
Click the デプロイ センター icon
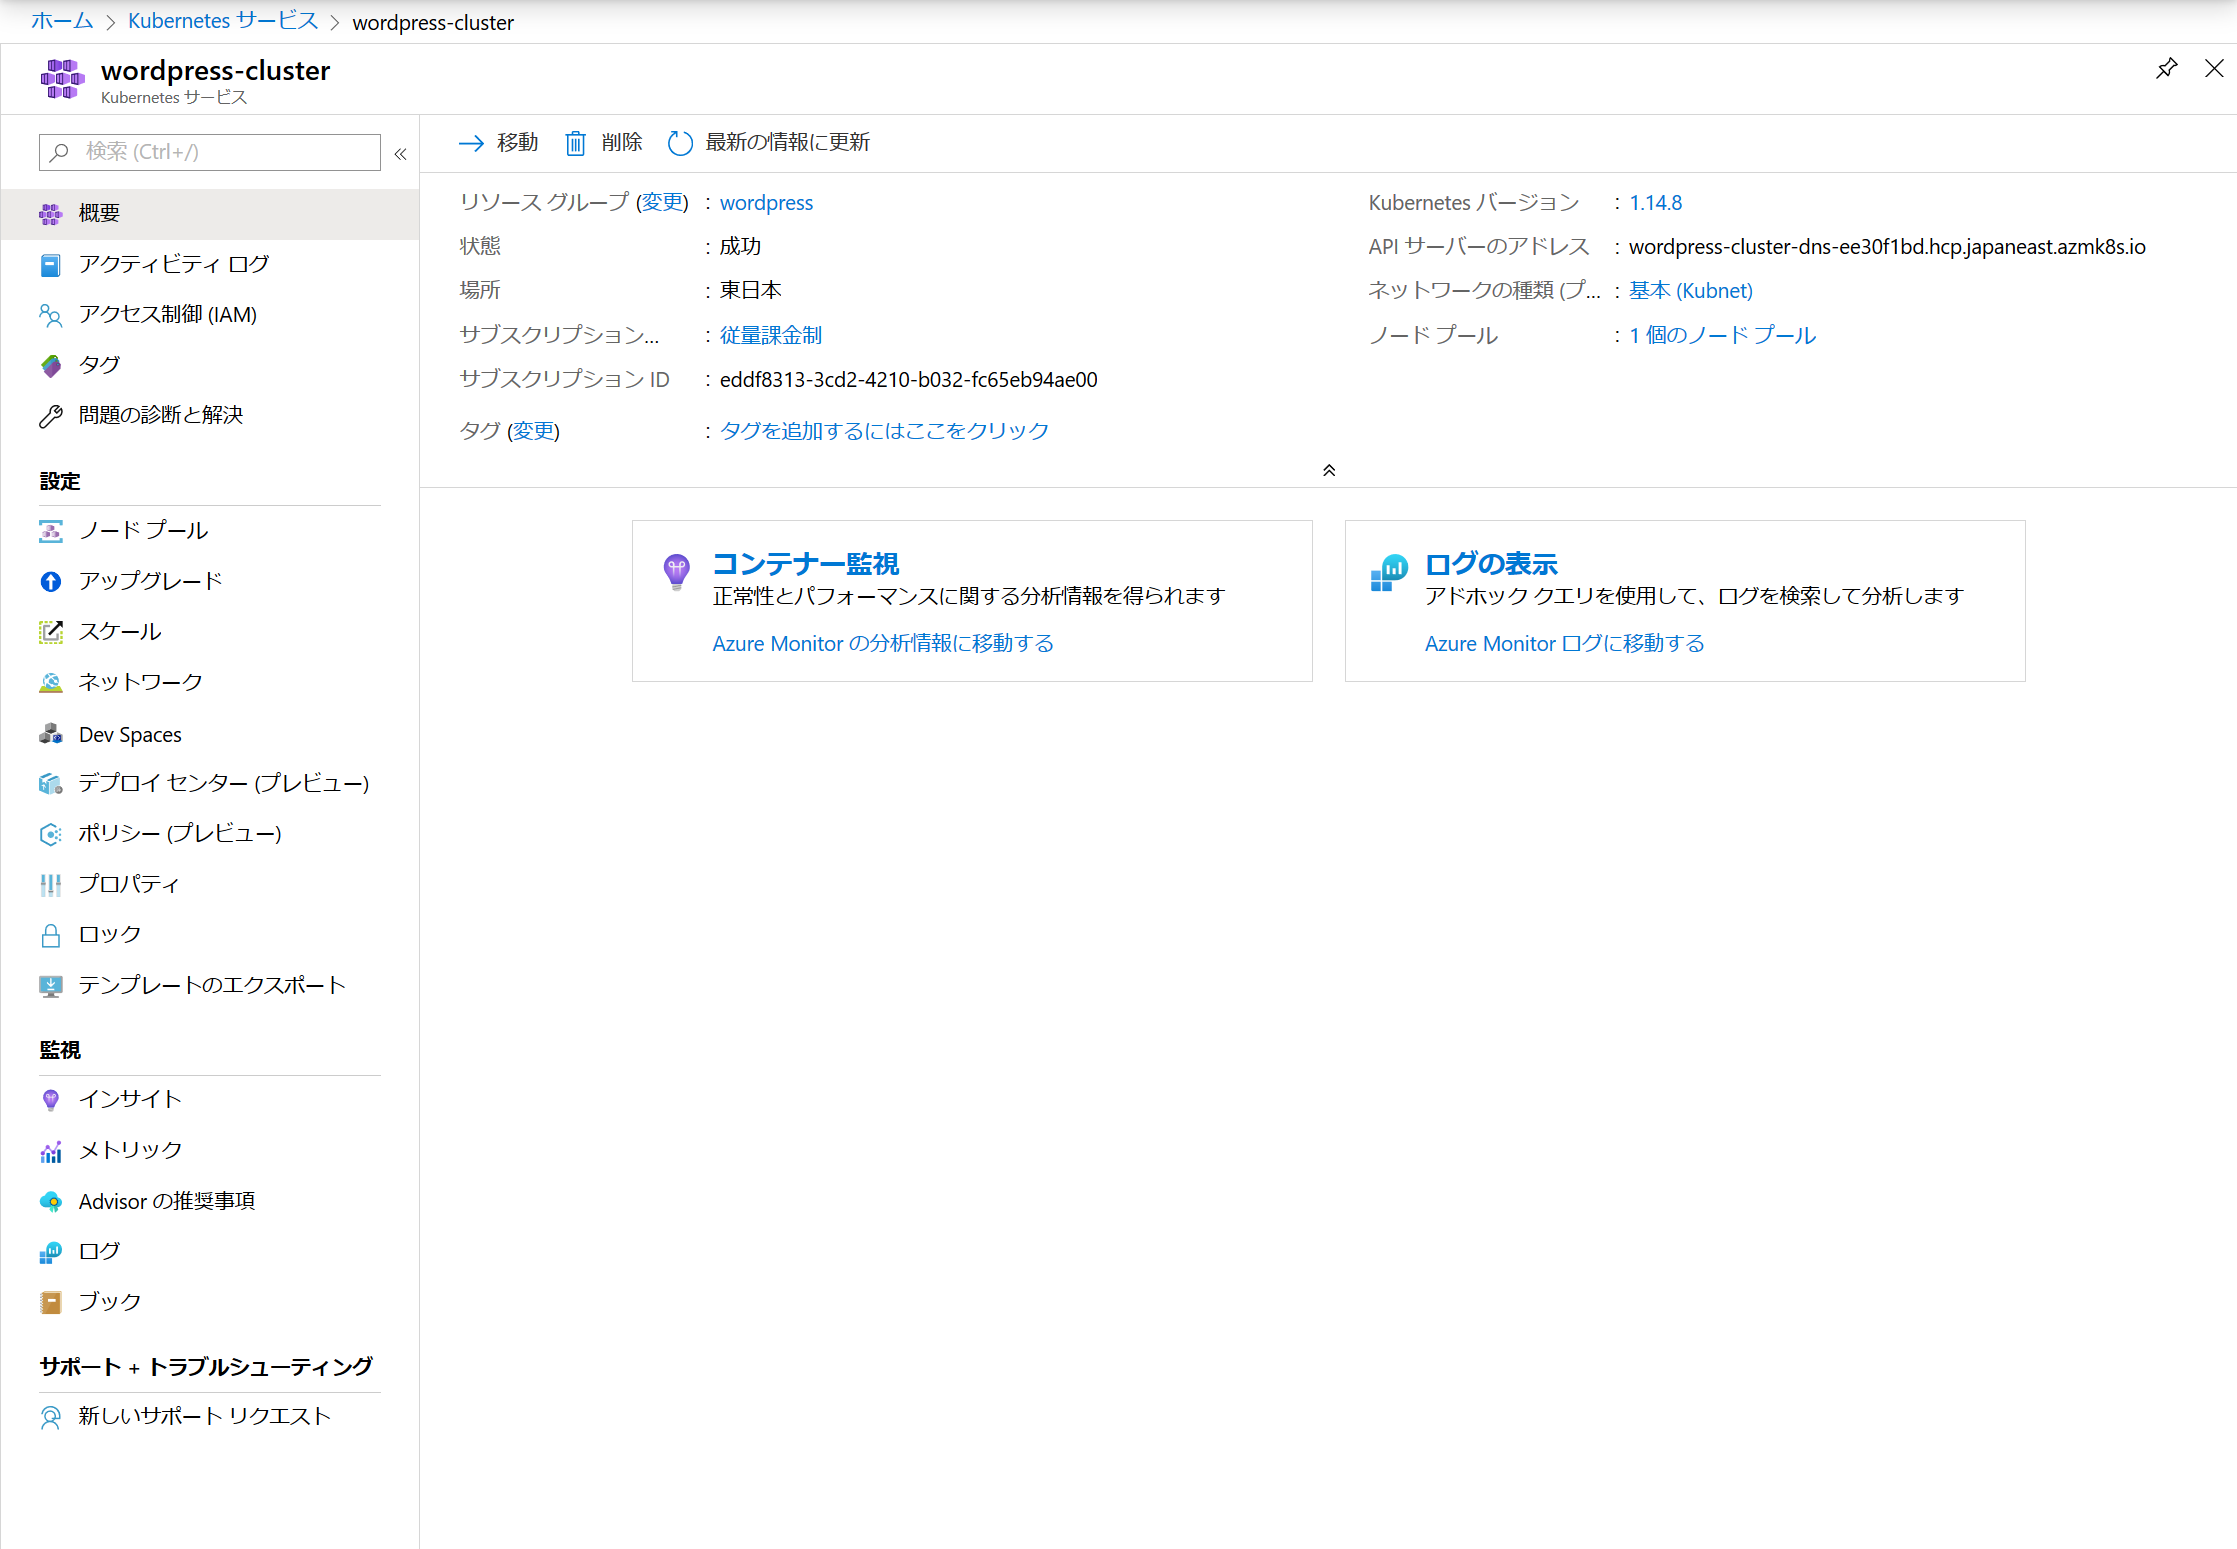point(51,783)
